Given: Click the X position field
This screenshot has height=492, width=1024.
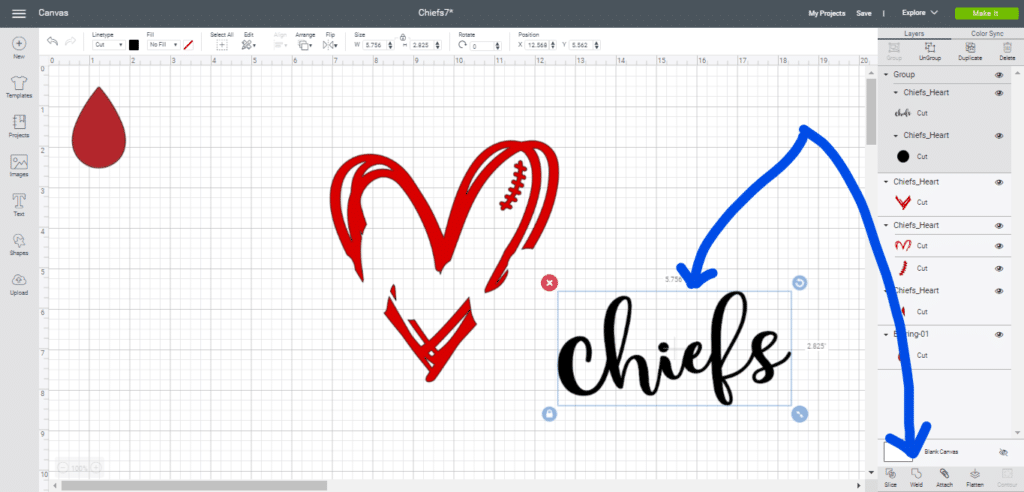Looking at the screenshot, I should click(x=539, y=46).
